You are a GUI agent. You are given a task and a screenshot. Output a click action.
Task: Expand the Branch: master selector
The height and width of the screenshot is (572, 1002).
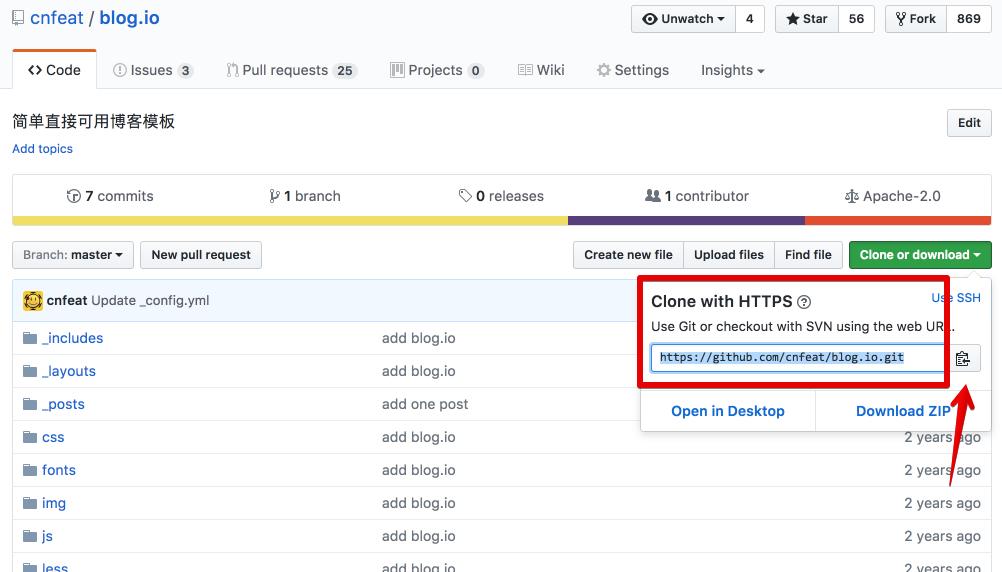tap(72, 255)
